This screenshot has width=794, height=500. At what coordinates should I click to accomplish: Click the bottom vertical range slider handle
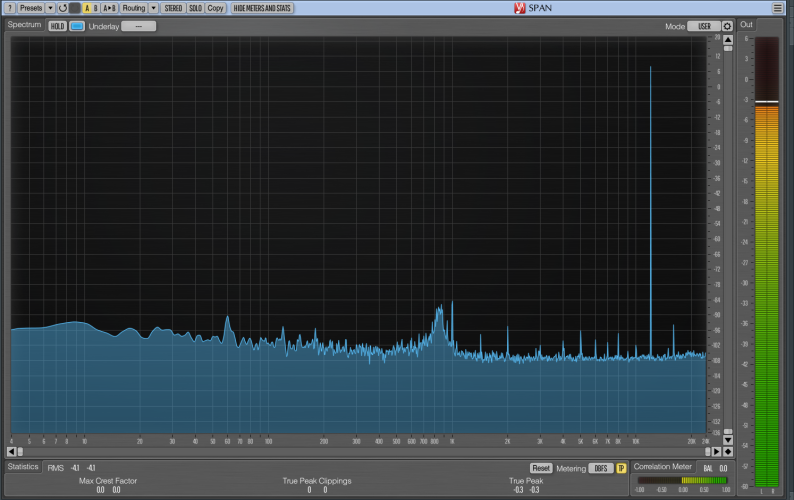point(728,432)
